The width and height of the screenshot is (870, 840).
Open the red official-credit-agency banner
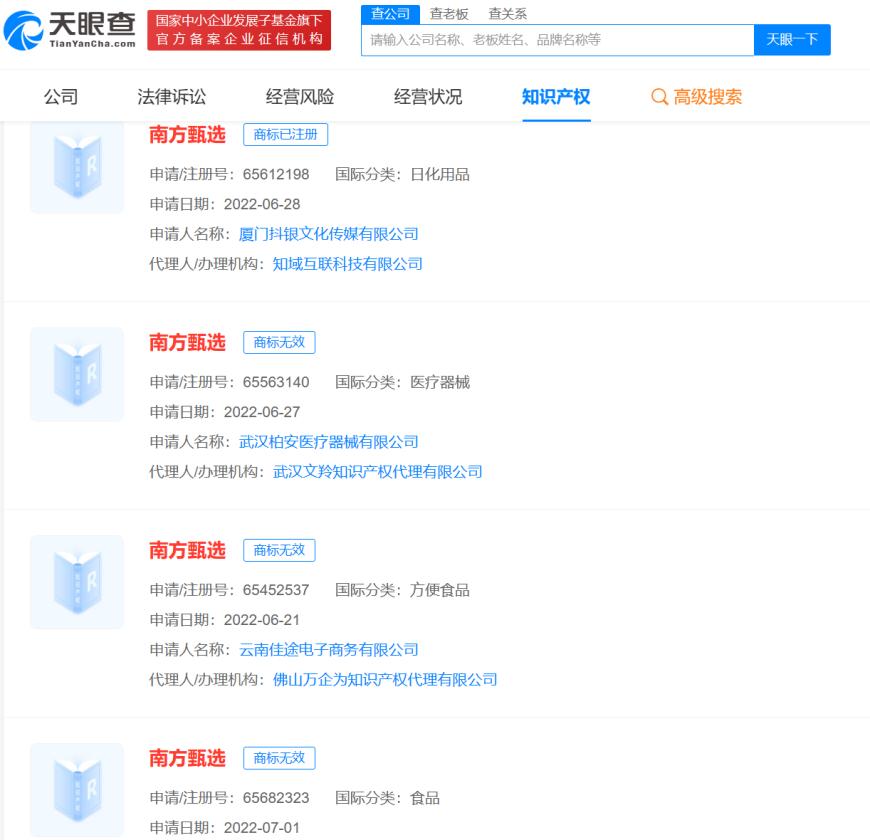[239, 30]
